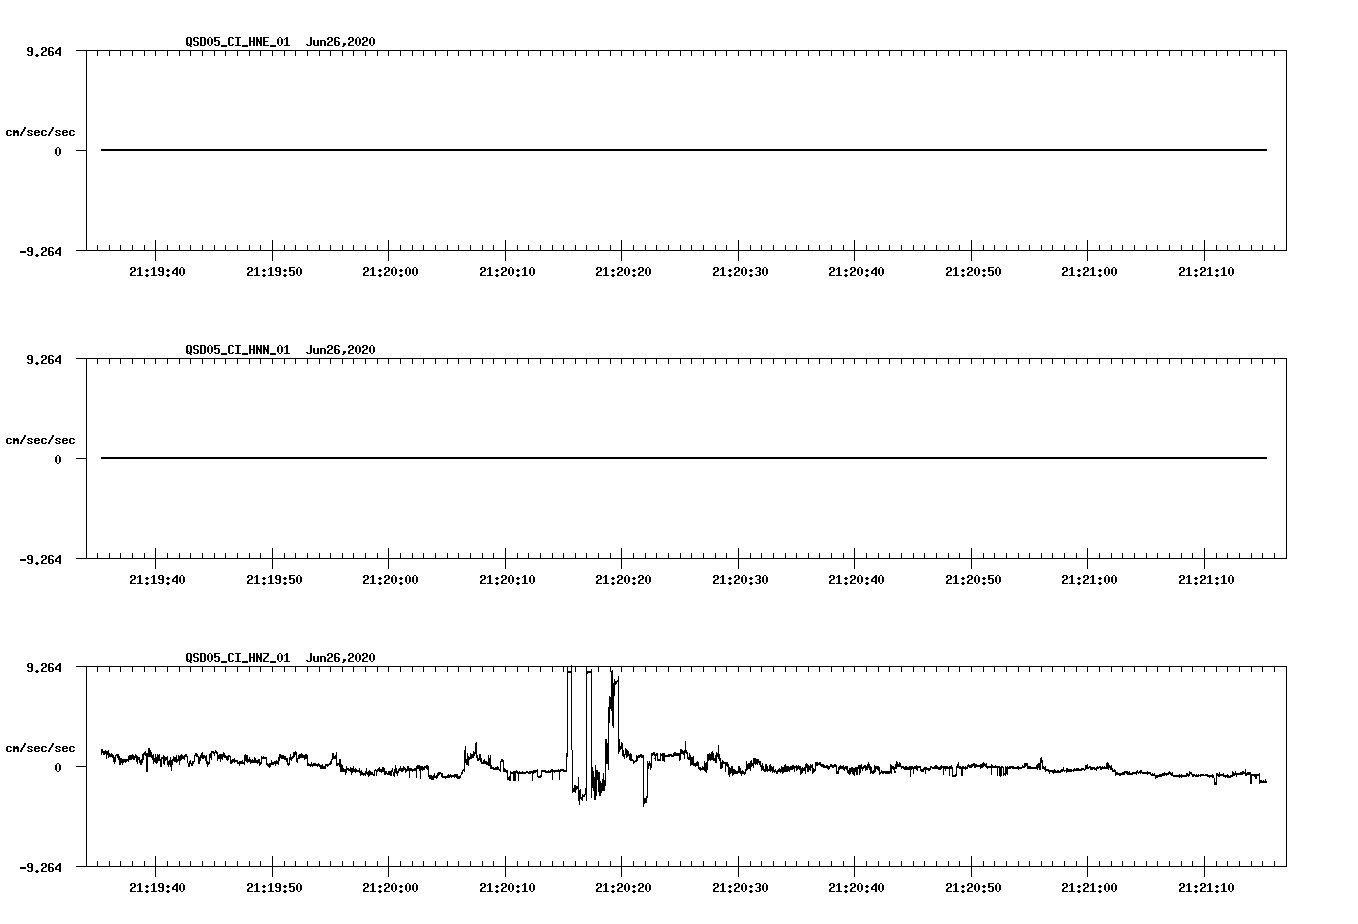Click the 9.264 axis maximum of HNE plot

[x=43, y=51]
